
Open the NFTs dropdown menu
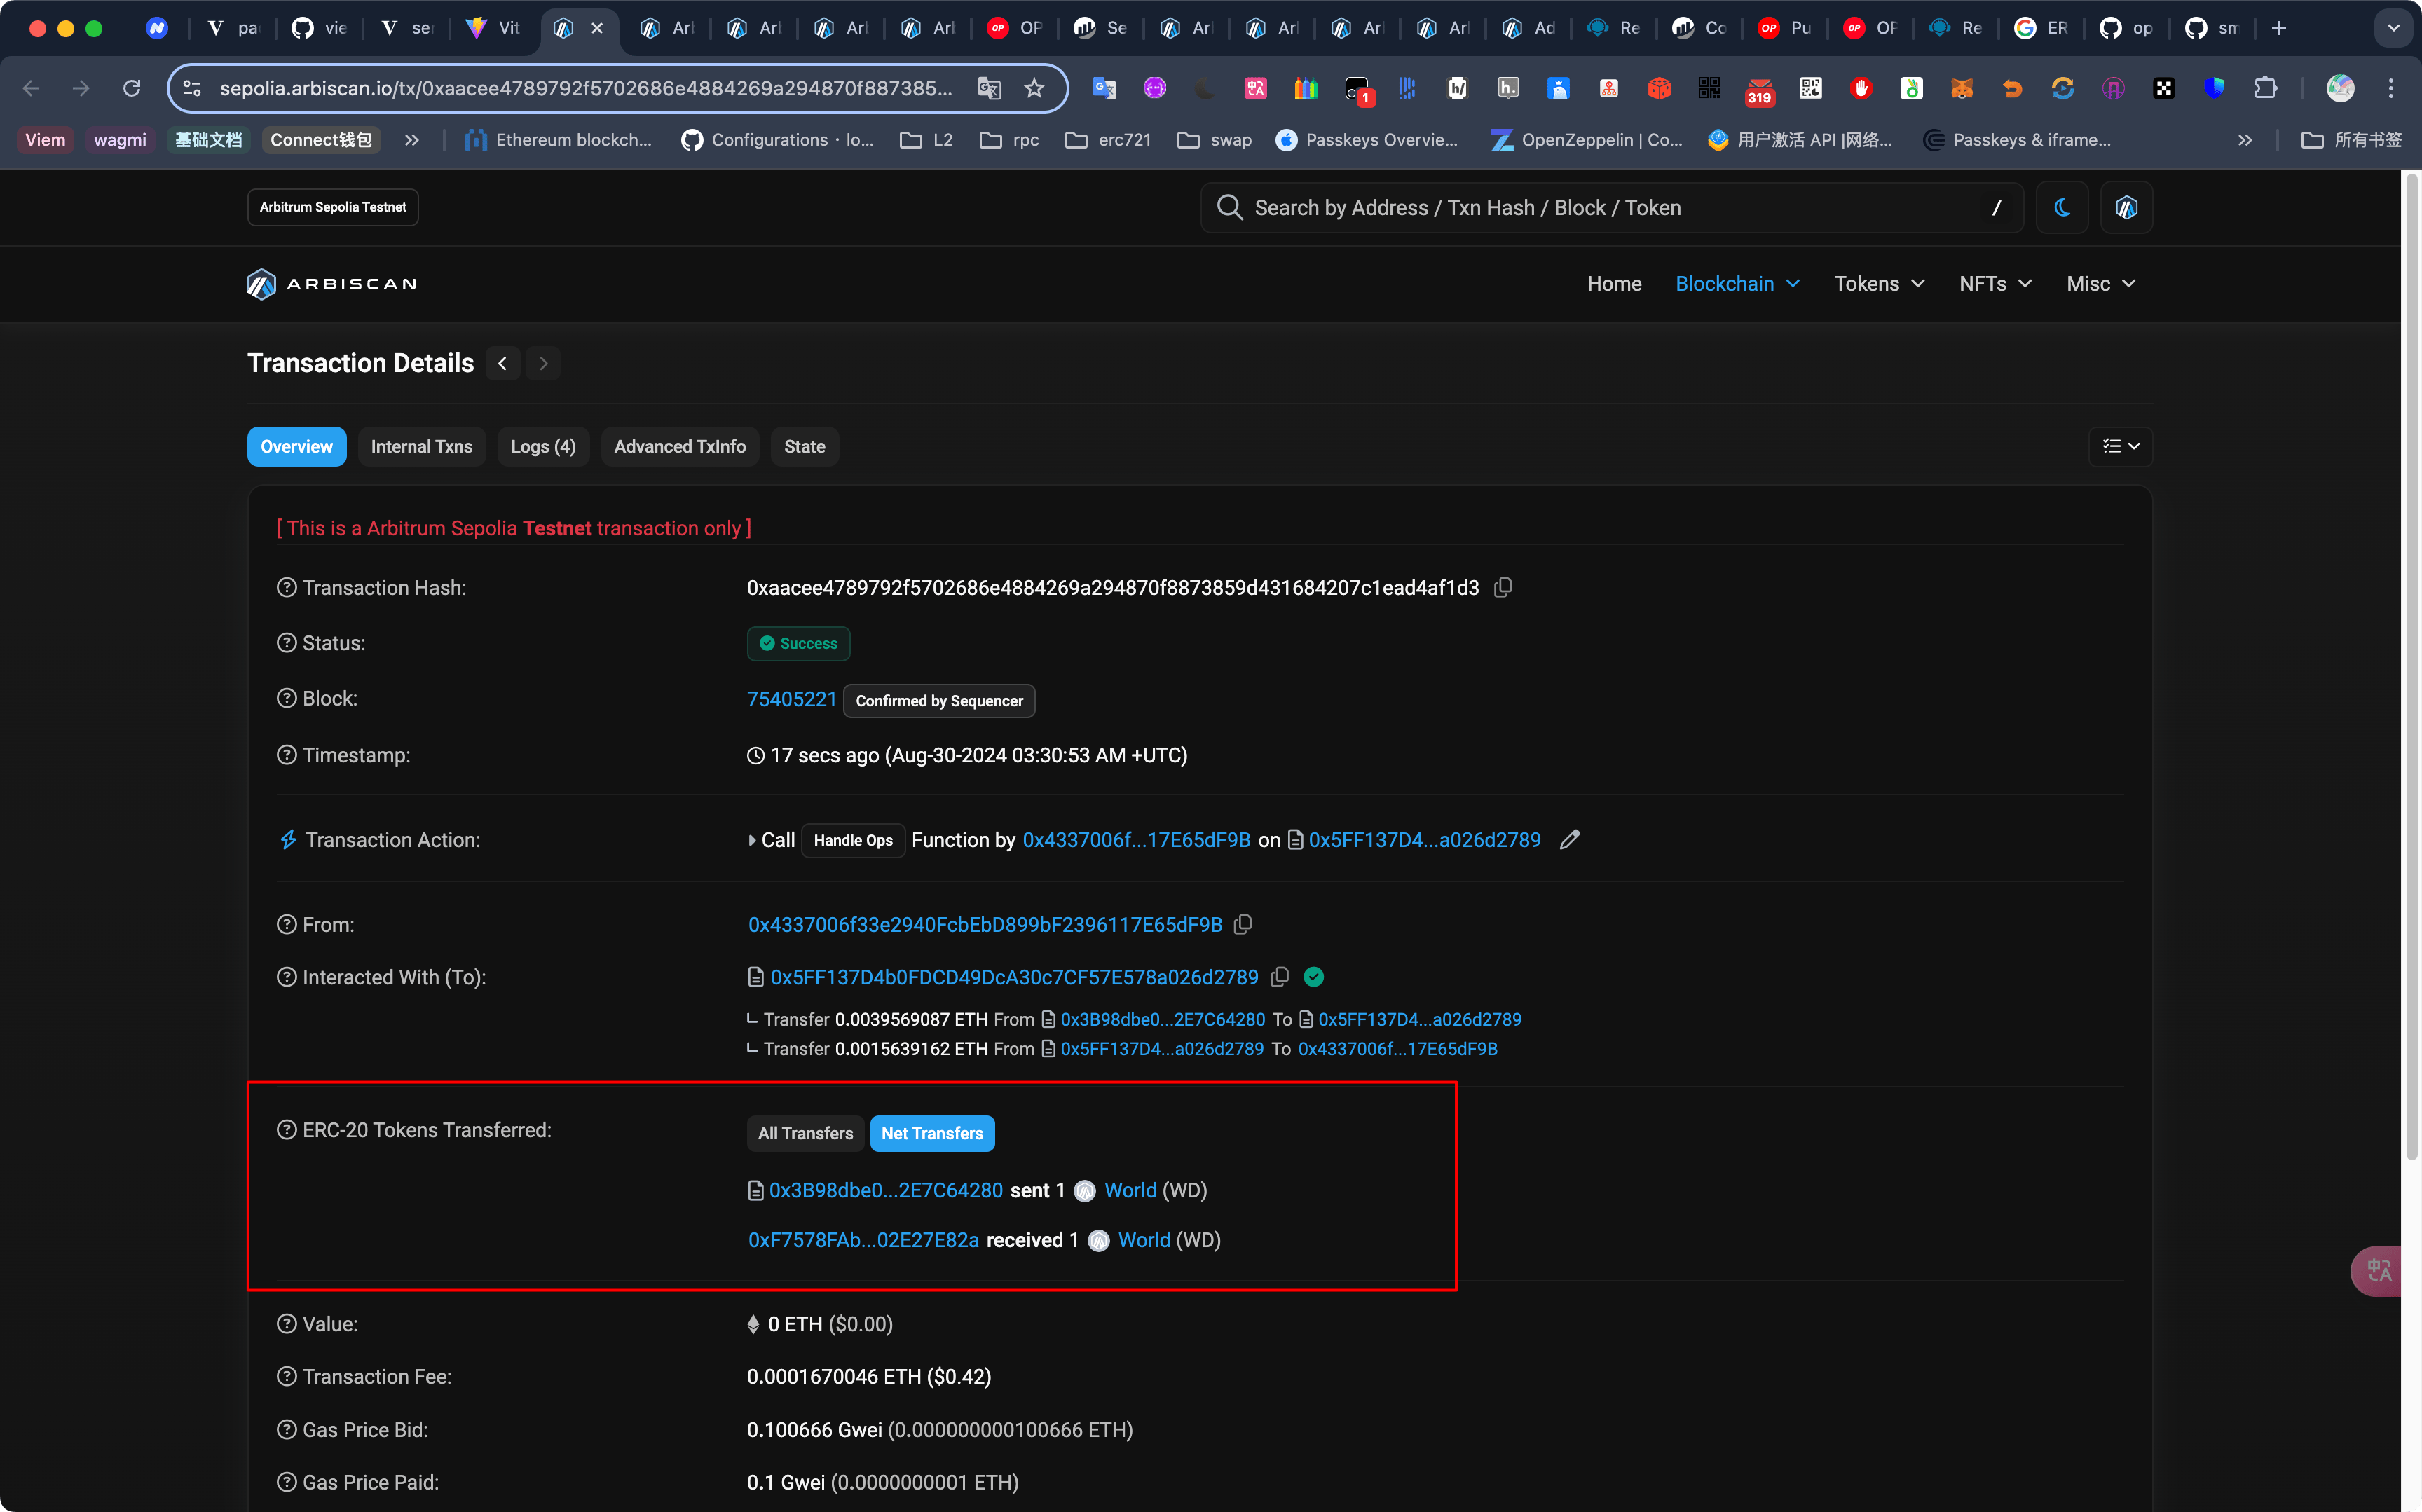(1996, 284)
